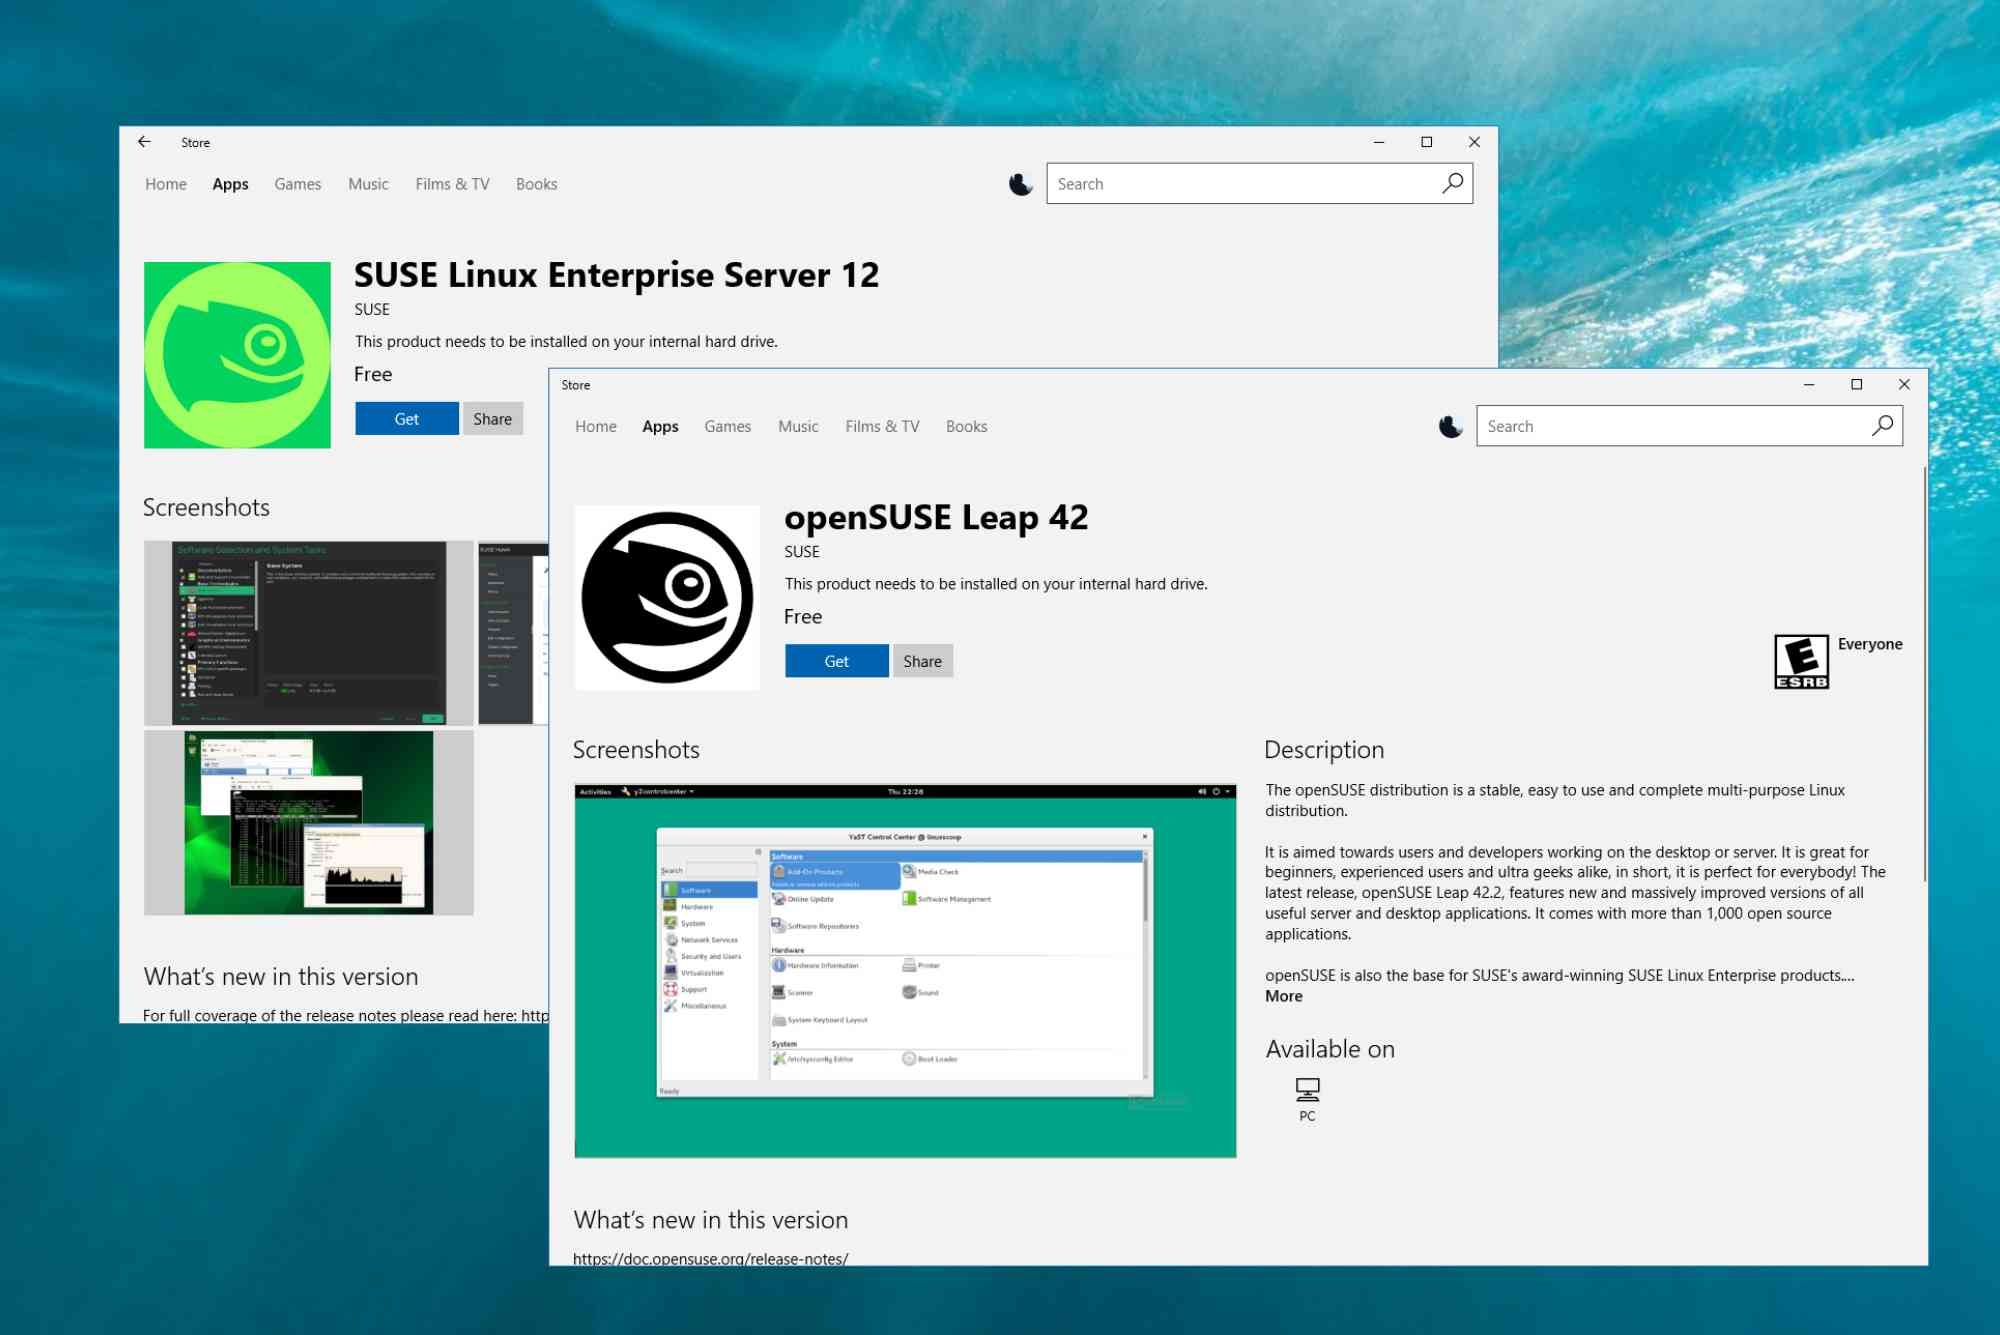
Task: Open doc.opensuse.org release-notes link
Action: (x=711, y=1259)
